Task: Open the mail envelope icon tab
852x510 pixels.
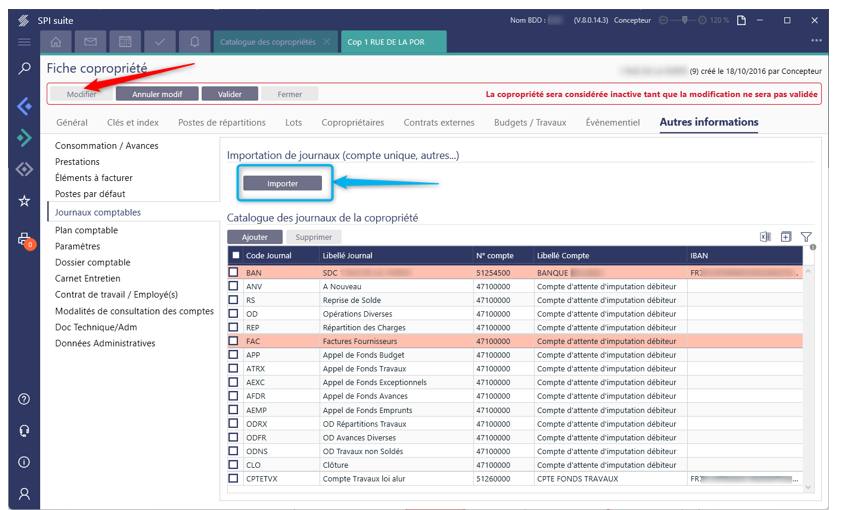Action: click(x=91, y=42)
